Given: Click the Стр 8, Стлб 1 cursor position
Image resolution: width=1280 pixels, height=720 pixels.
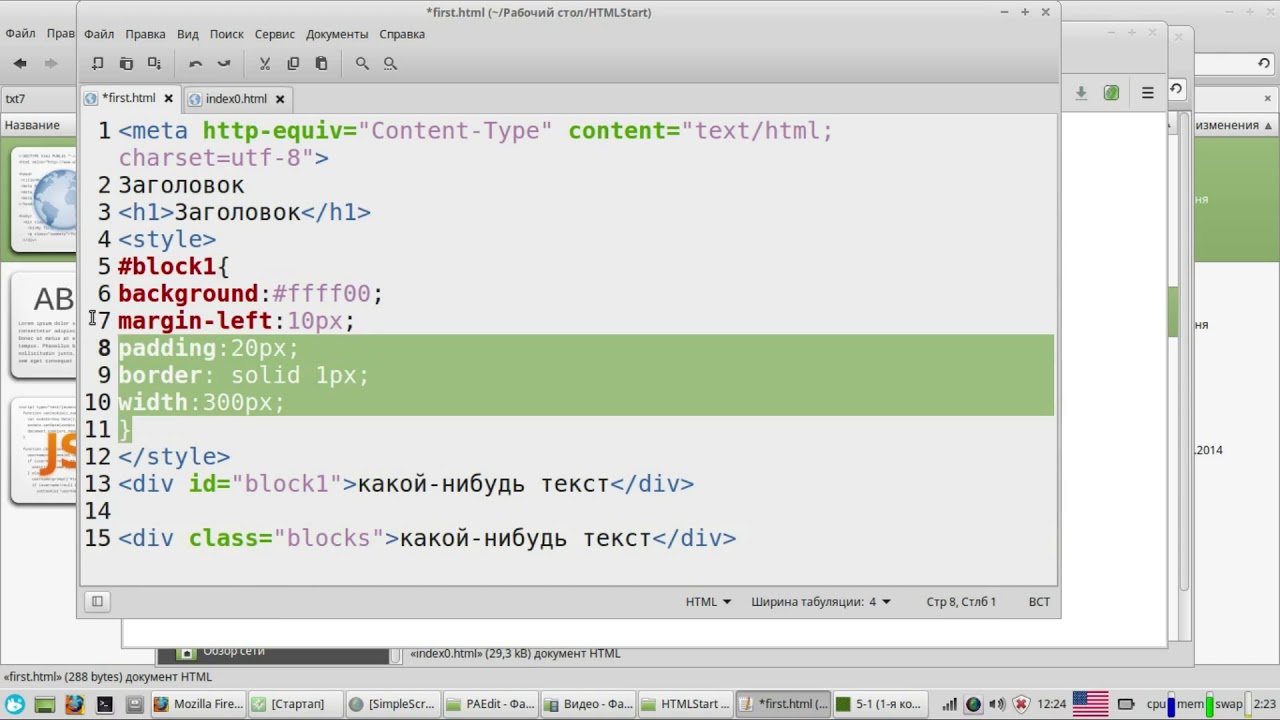Looking at the screenshot, I should 961,602.
